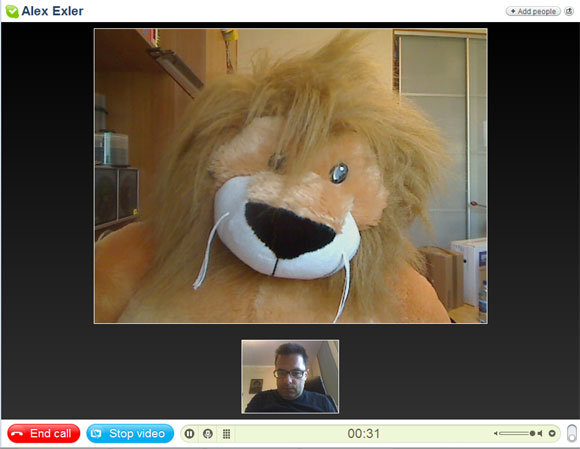The height and width of the screenshot is (449, 580).
Task: End the call with Alex Exler
Action: pyautogui.click(x=44, y=433)
